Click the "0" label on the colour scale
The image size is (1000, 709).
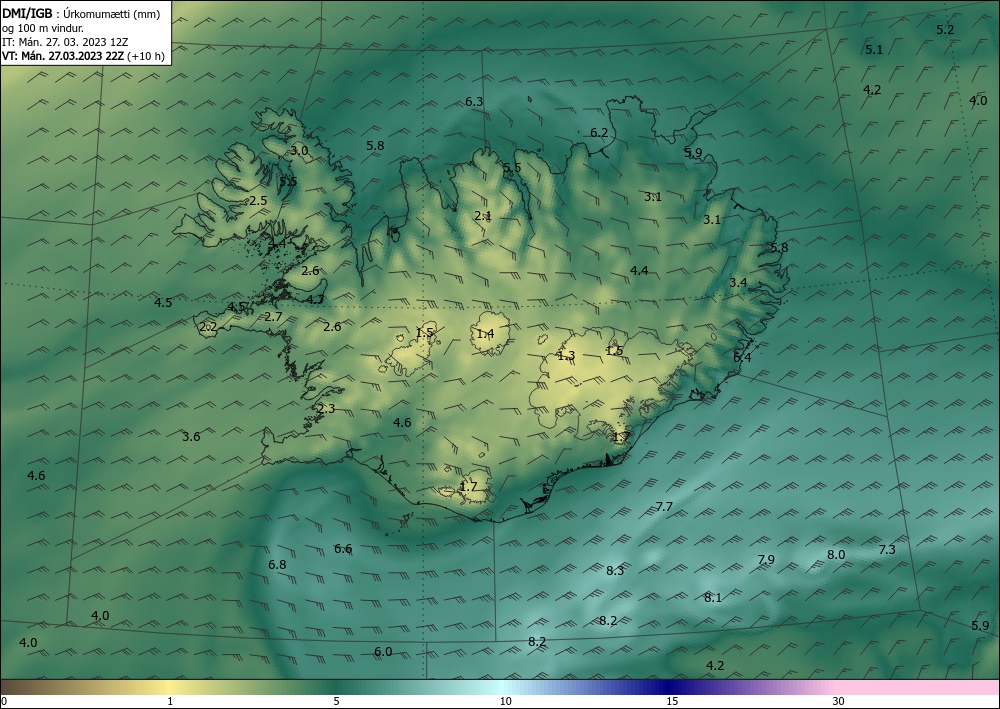tap(4, 702)
